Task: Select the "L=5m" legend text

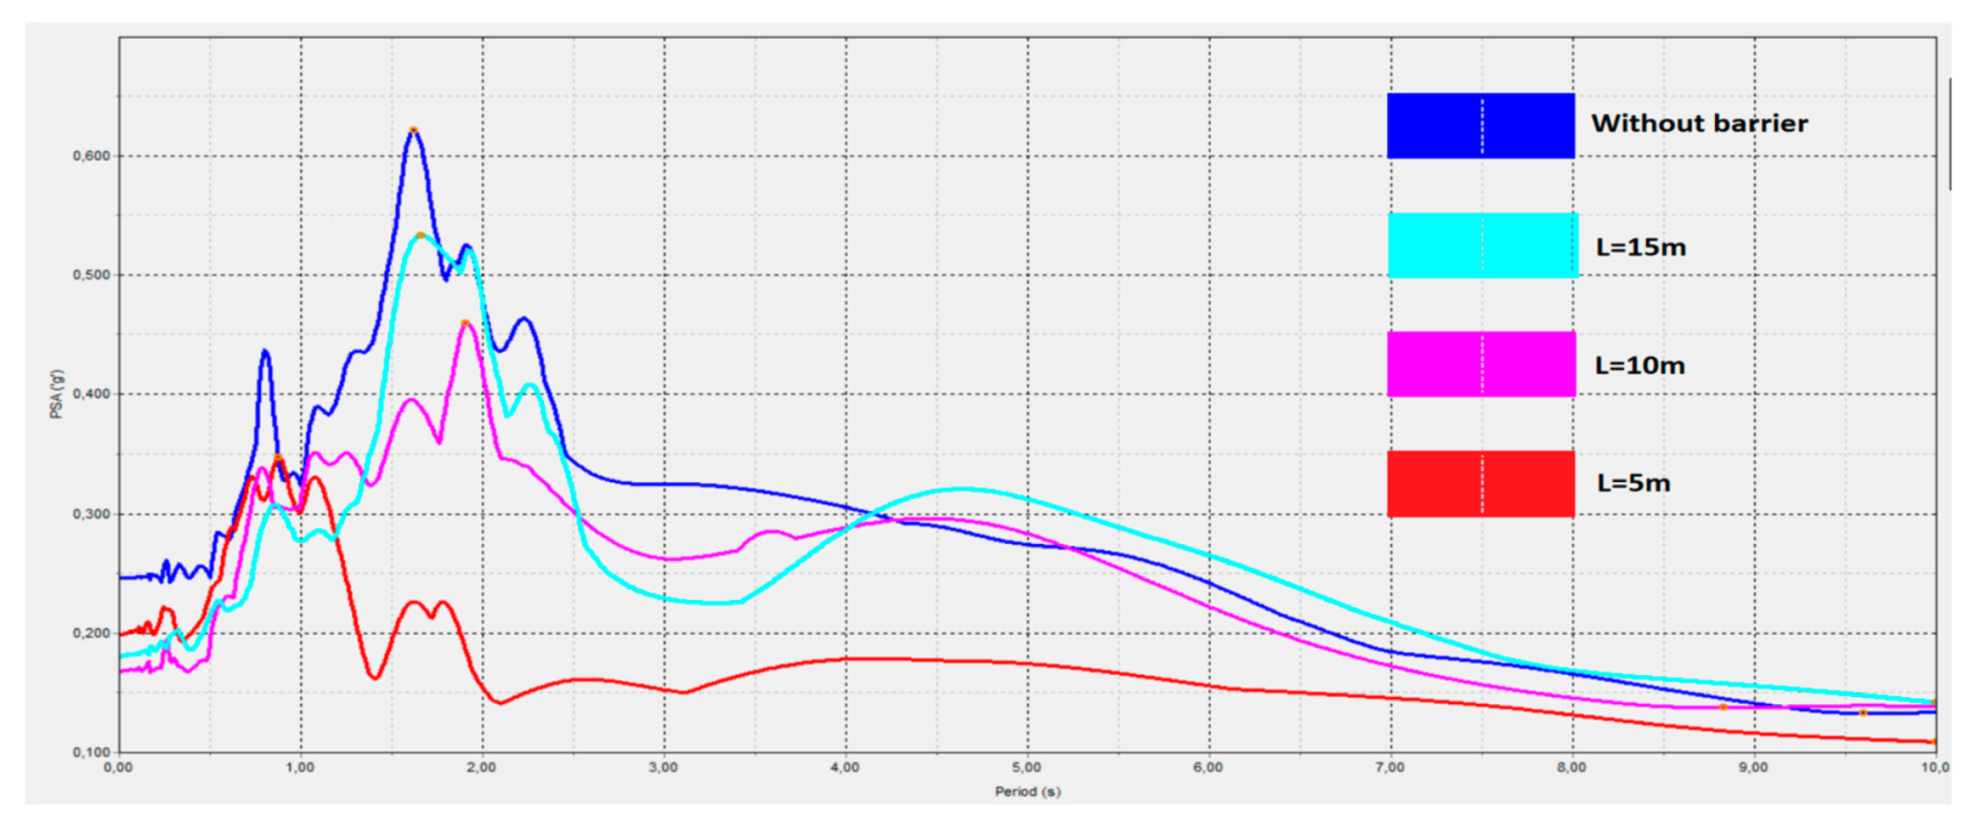Action: tap(1633, 484)
